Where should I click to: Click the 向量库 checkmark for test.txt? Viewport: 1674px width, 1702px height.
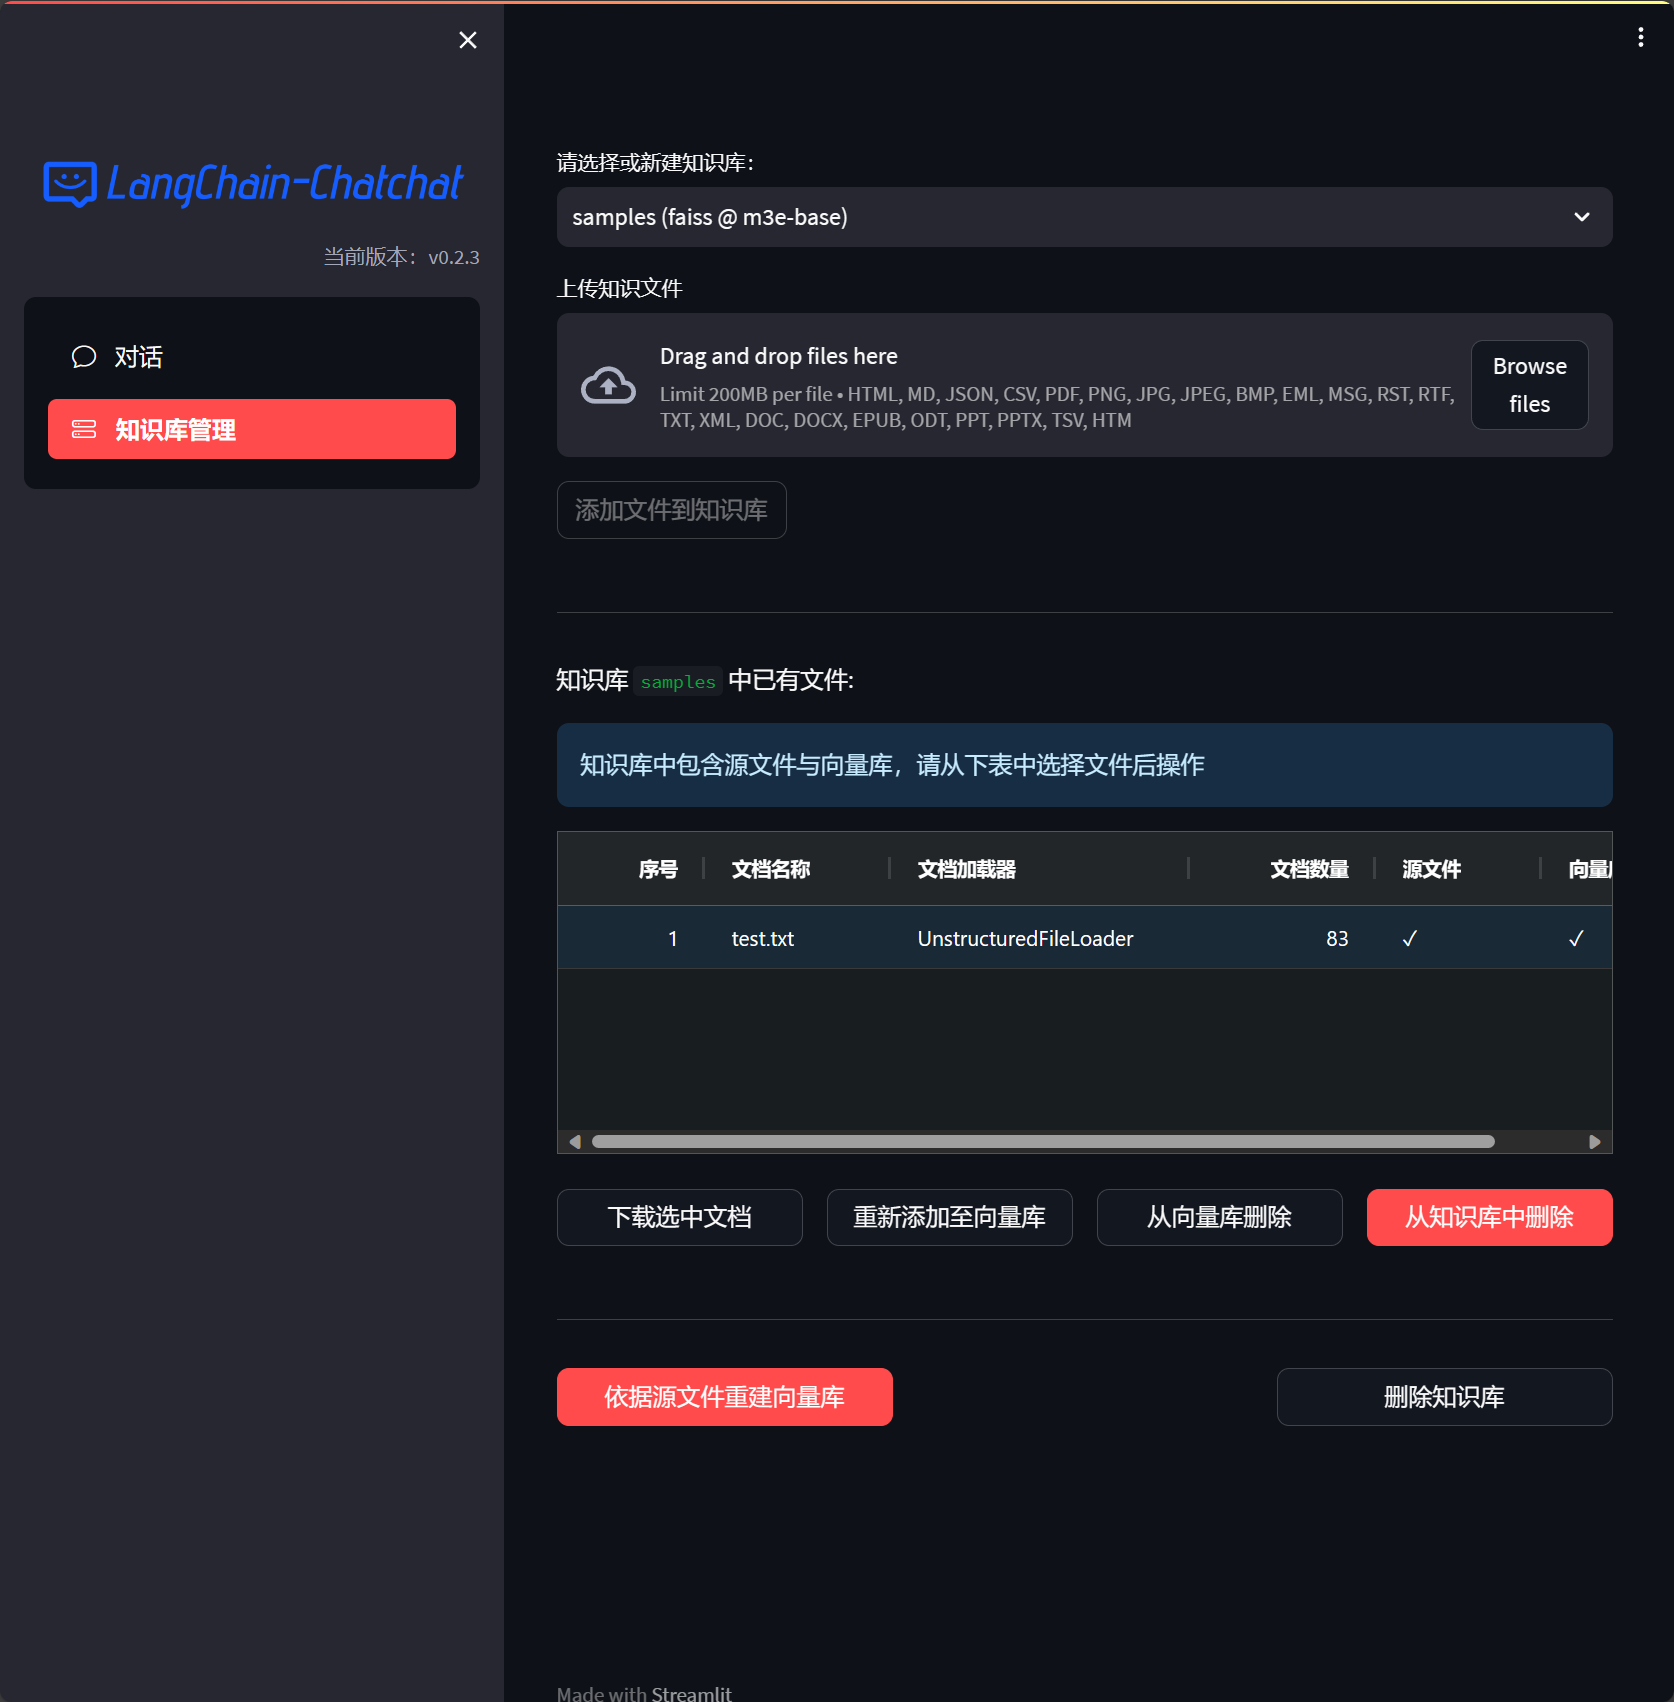click(x=1576, y=938)
